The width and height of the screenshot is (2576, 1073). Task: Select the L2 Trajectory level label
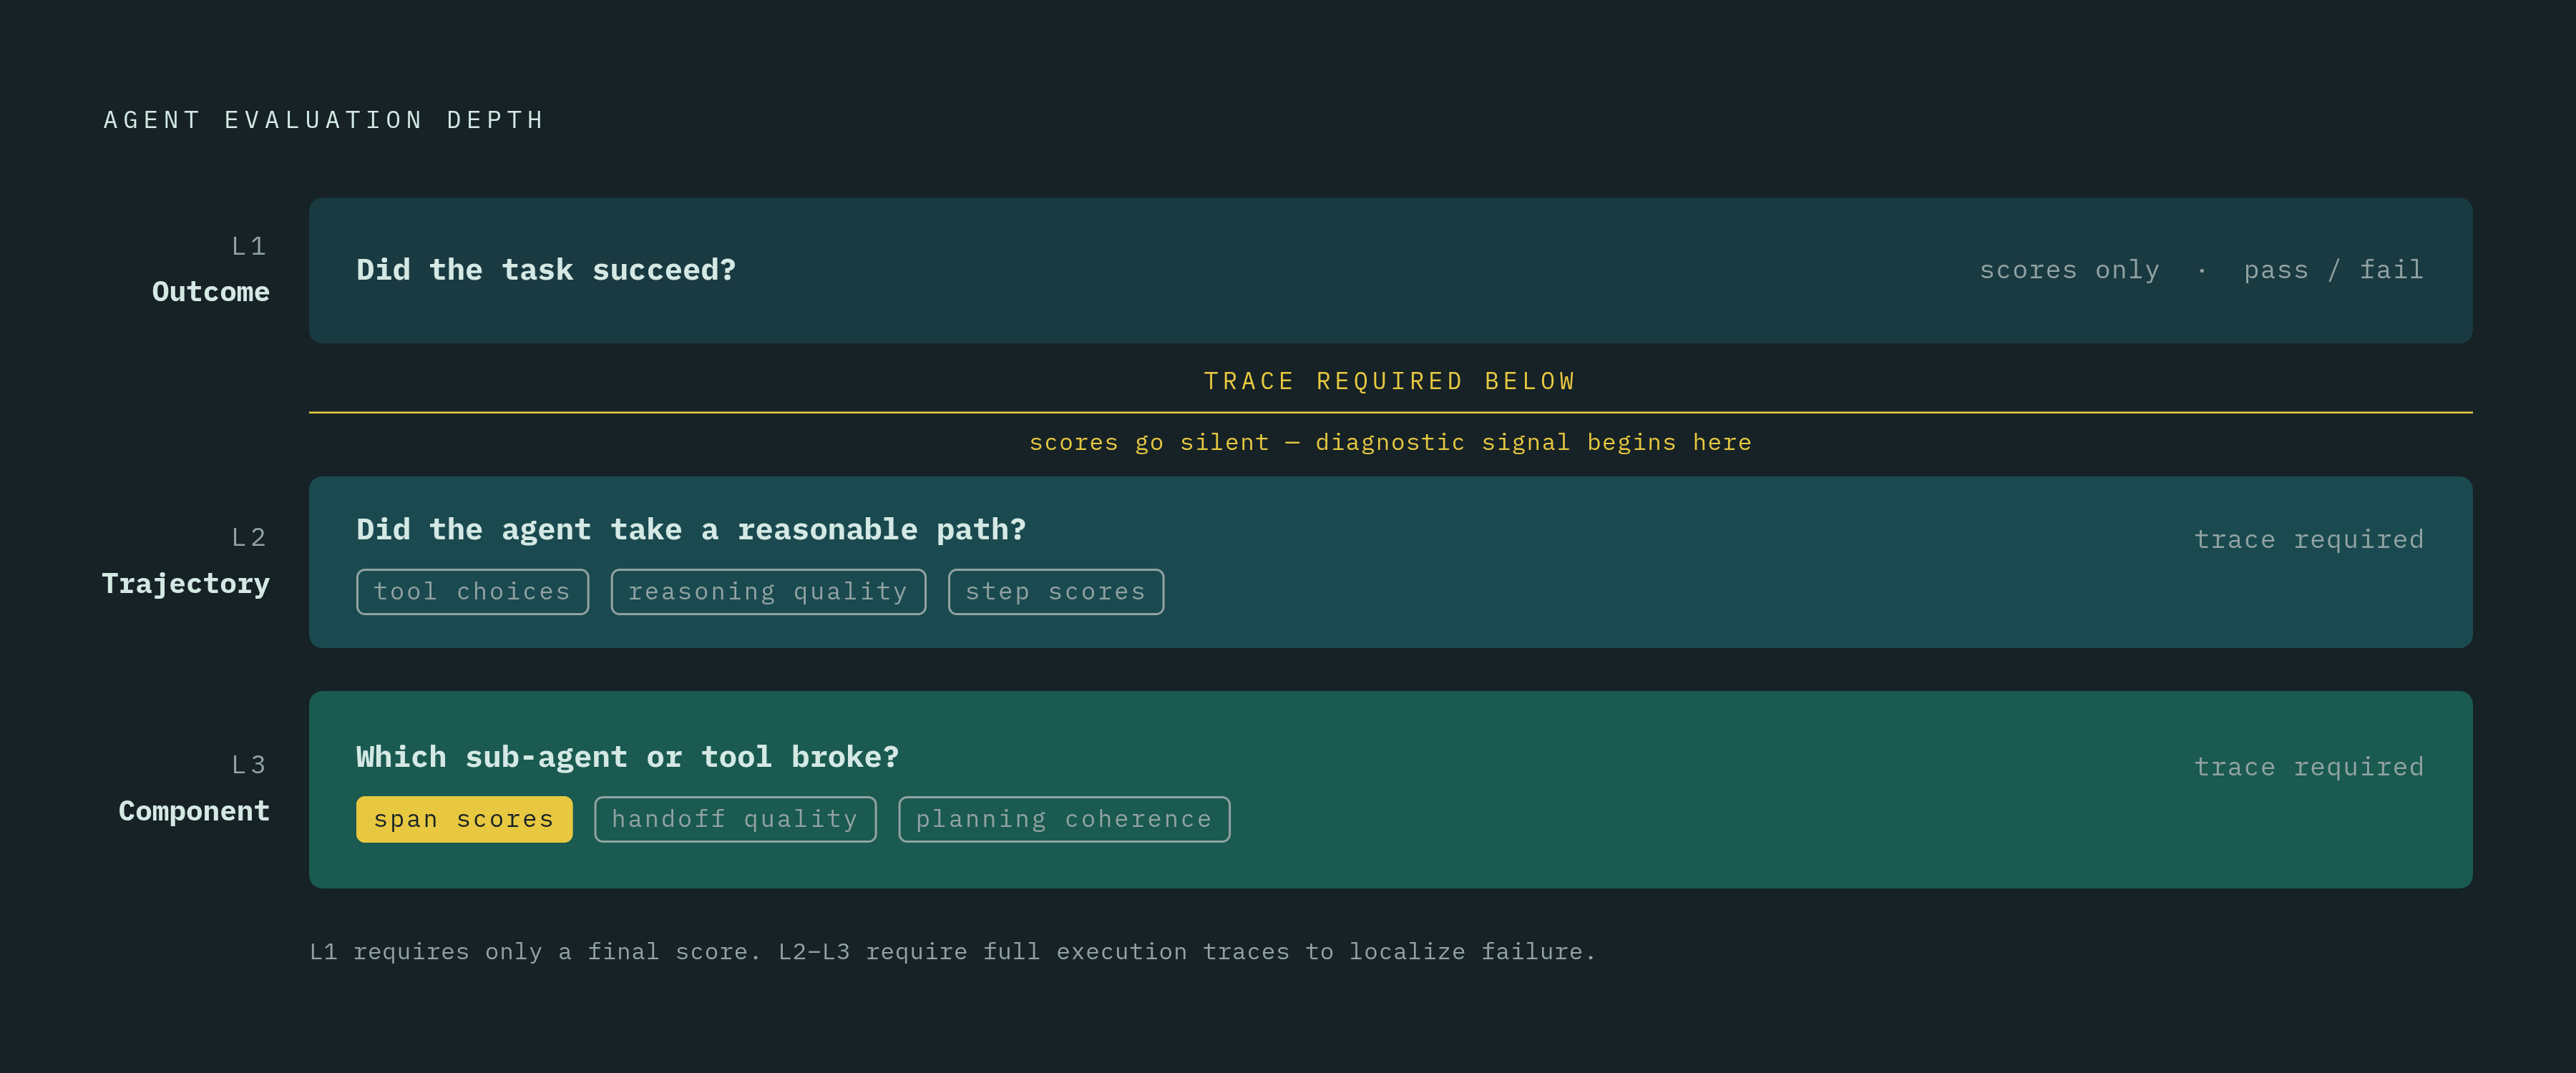(186, 561)
